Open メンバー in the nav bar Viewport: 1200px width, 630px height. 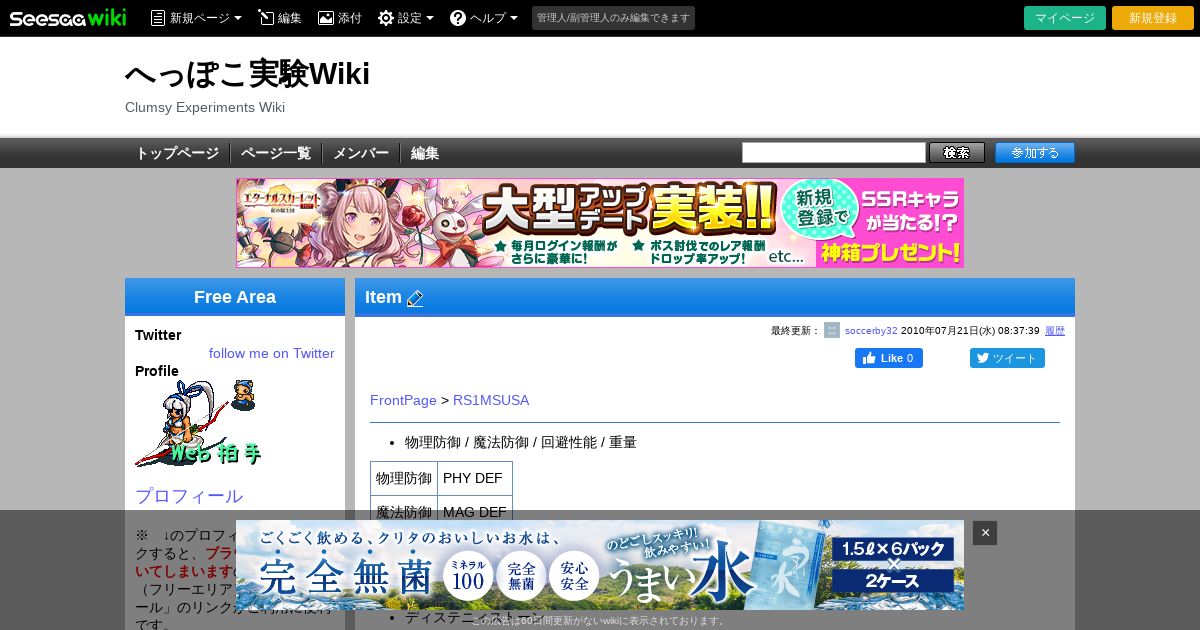361,153
